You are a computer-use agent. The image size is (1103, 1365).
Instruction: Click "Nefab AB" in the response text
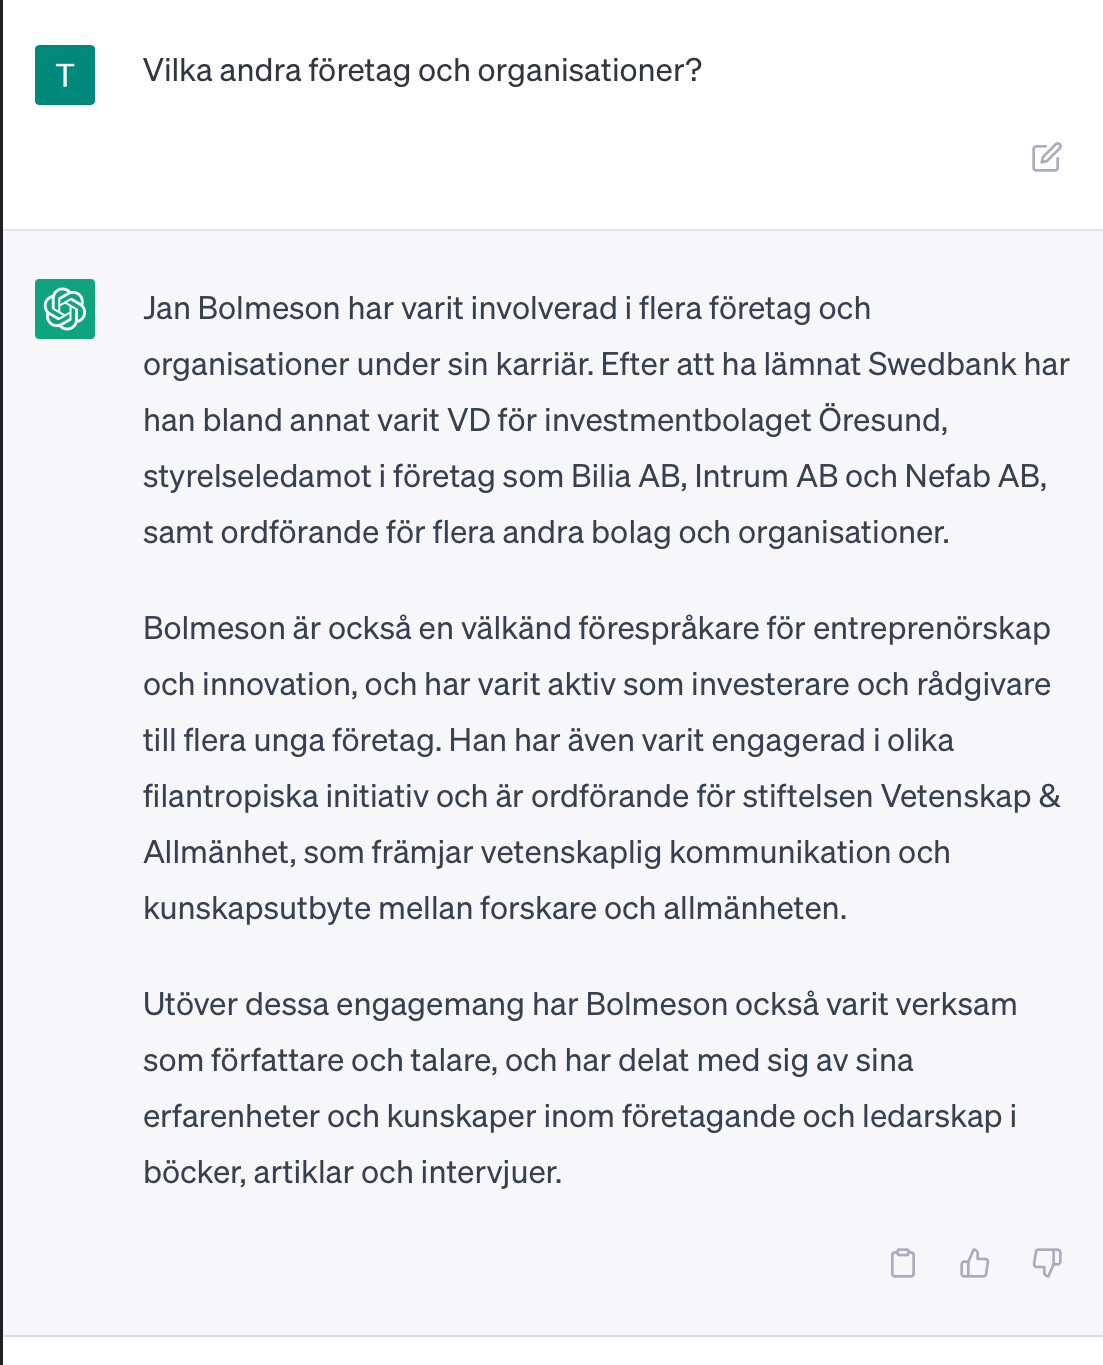[x=973, y=476]
